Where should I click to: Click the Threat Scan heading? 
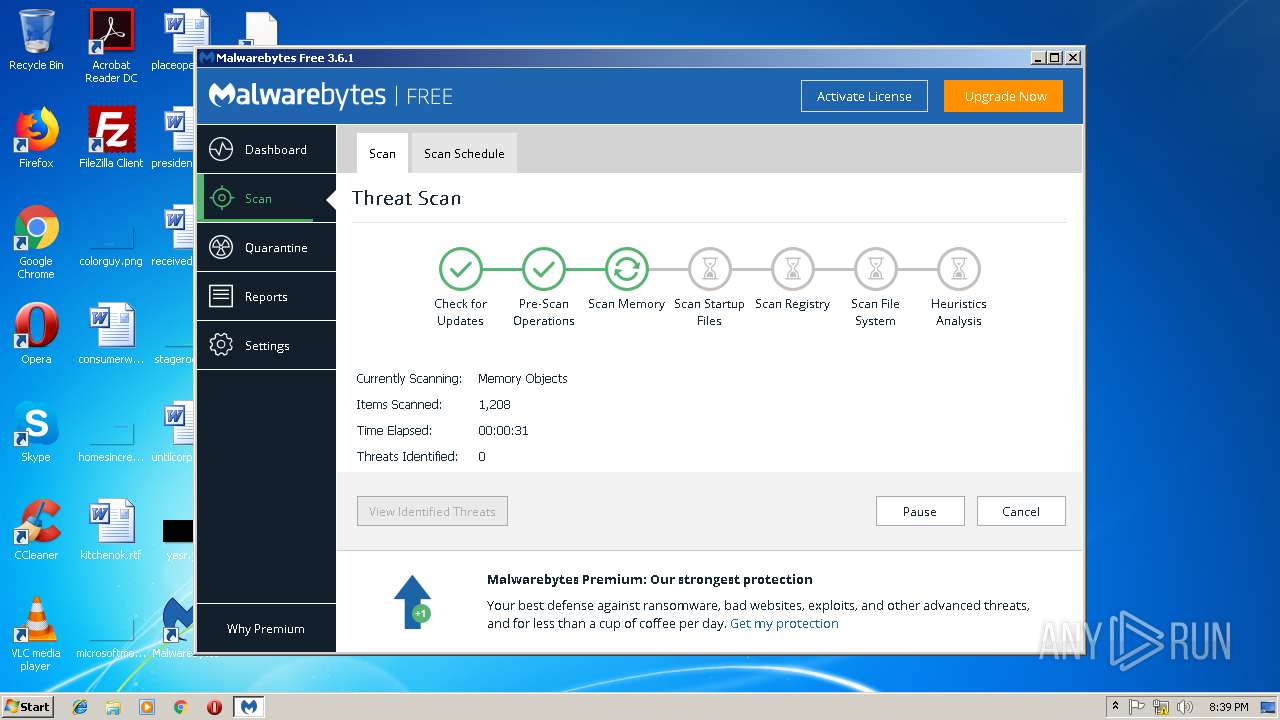[x=407, y=198]
